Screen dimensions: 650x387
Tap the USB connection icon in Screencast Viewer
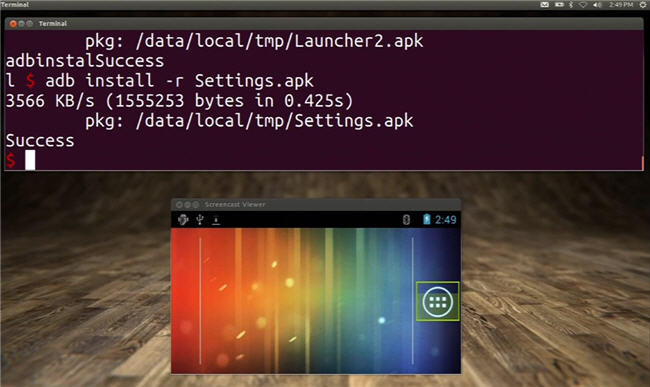point(200,219)
